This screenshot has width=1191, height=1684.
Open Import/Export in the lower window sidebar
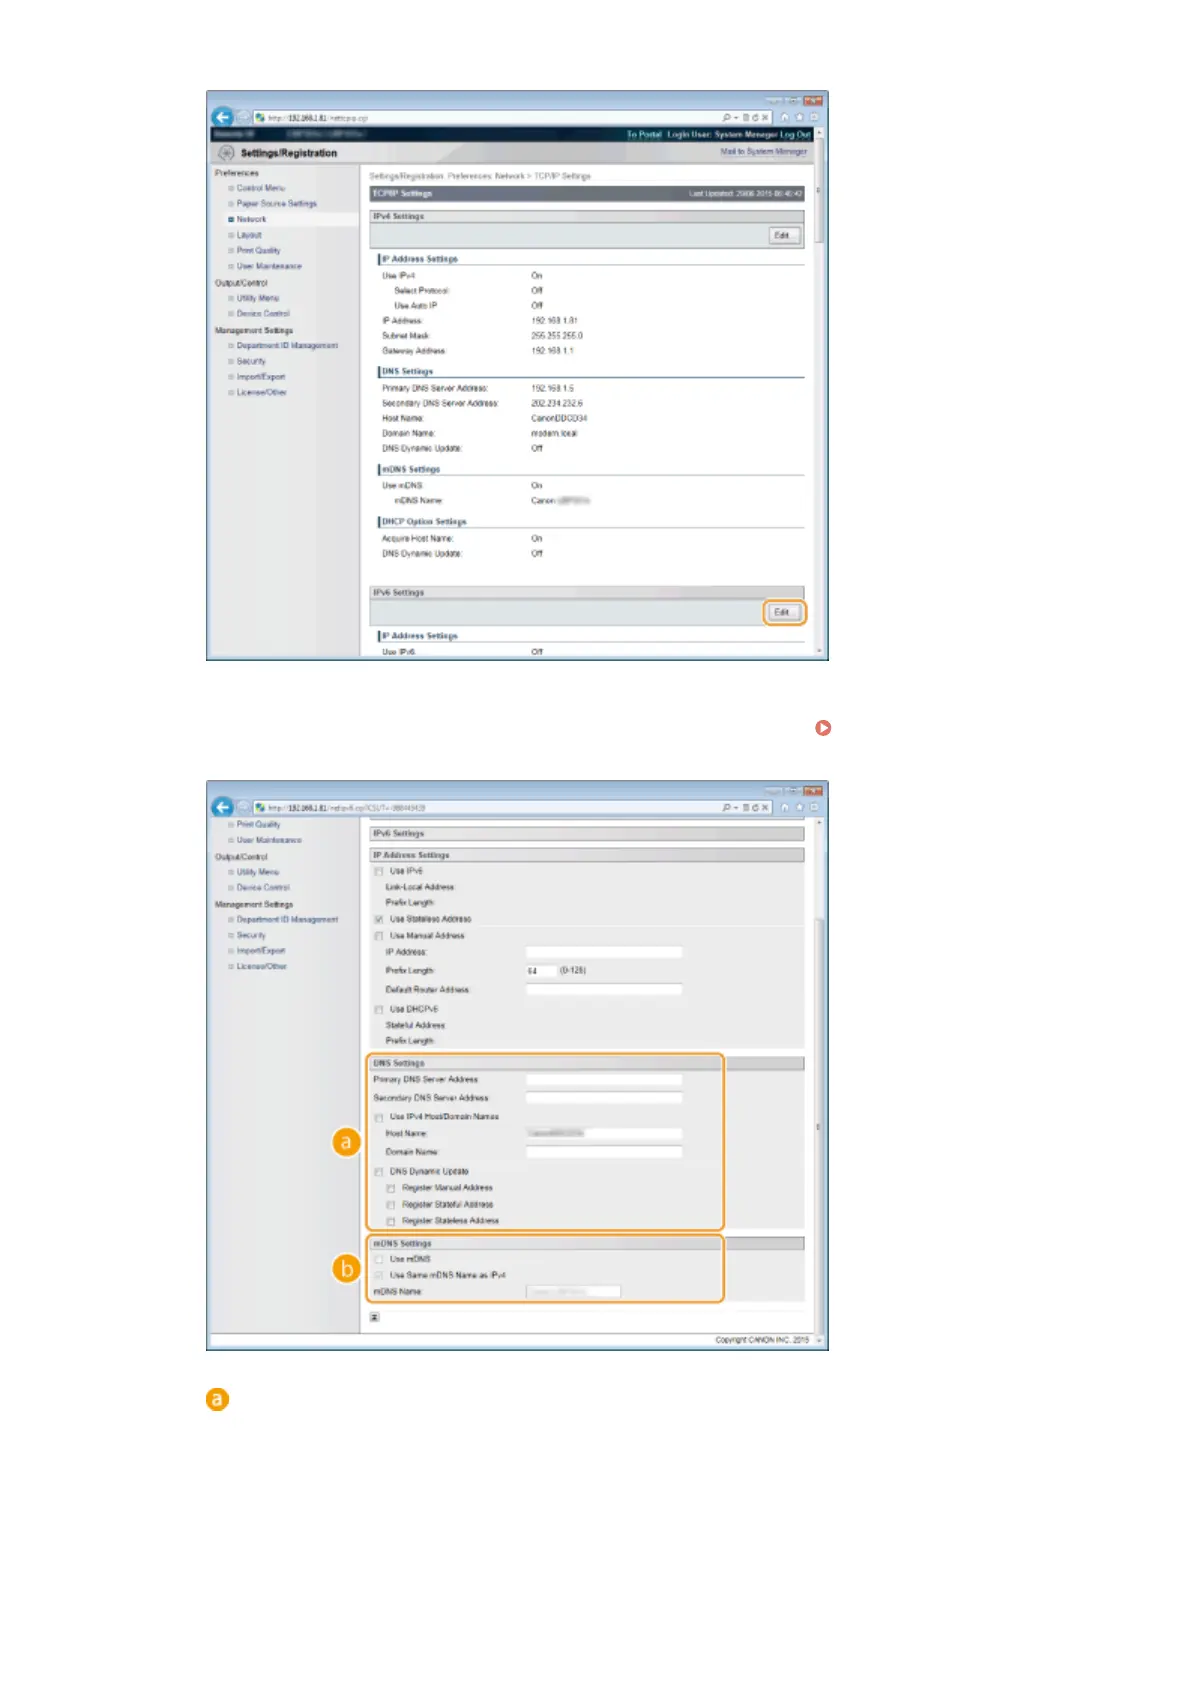click(260, 951)
